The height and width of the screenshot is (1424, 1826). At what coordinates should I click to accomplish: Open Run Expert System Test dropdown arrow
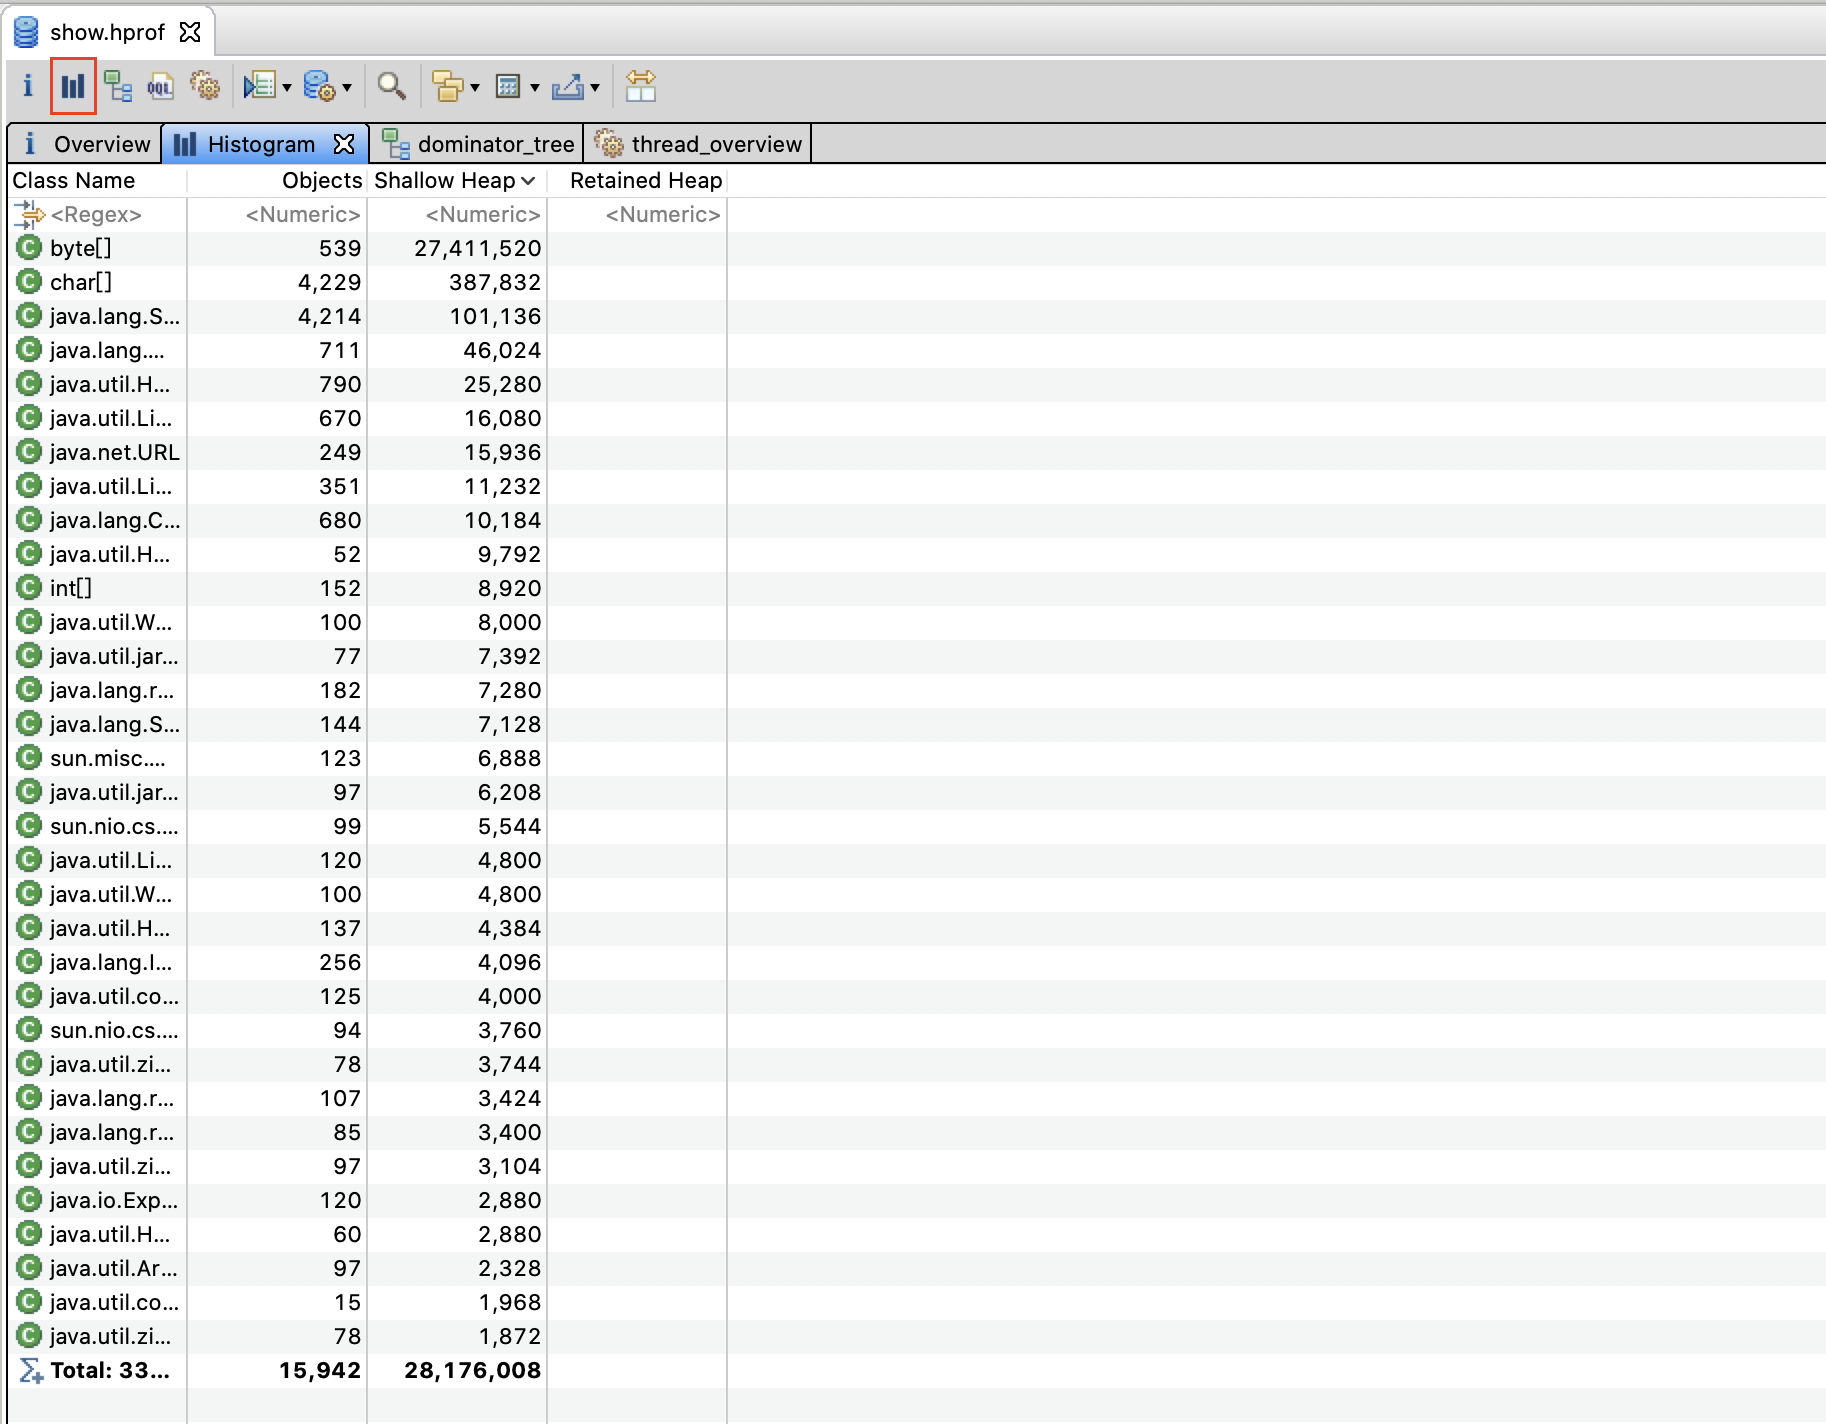coord(287,88)
